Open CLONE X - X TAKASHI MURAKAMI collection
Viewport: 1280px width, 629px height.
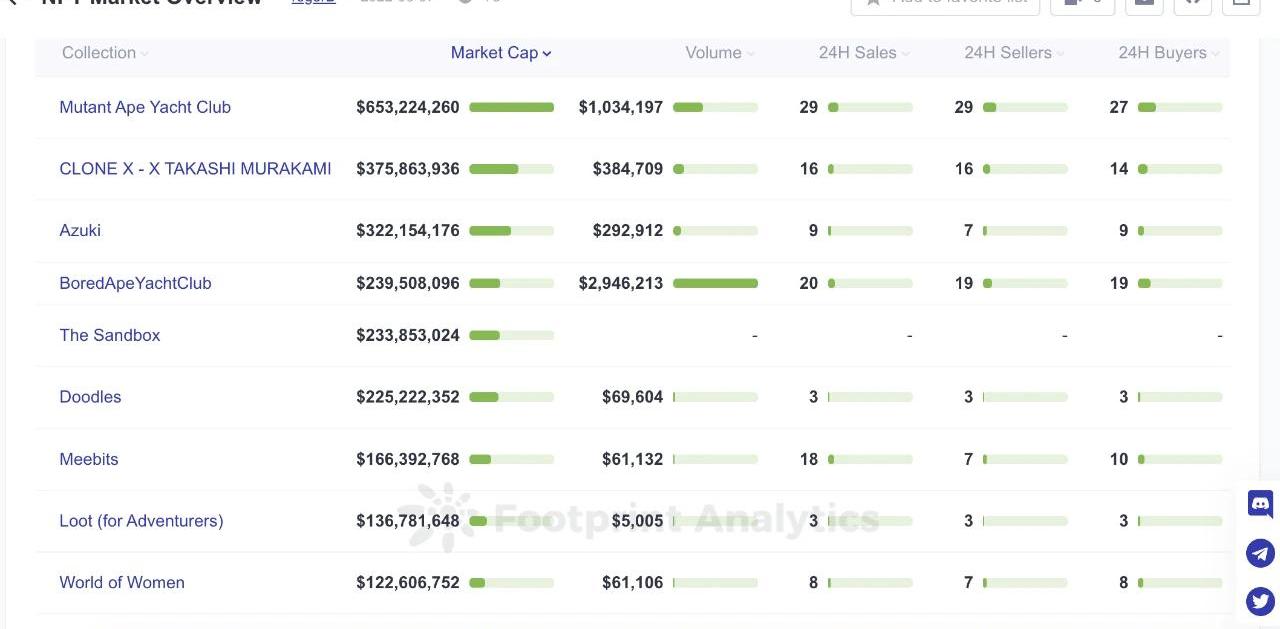pos(195,169)
